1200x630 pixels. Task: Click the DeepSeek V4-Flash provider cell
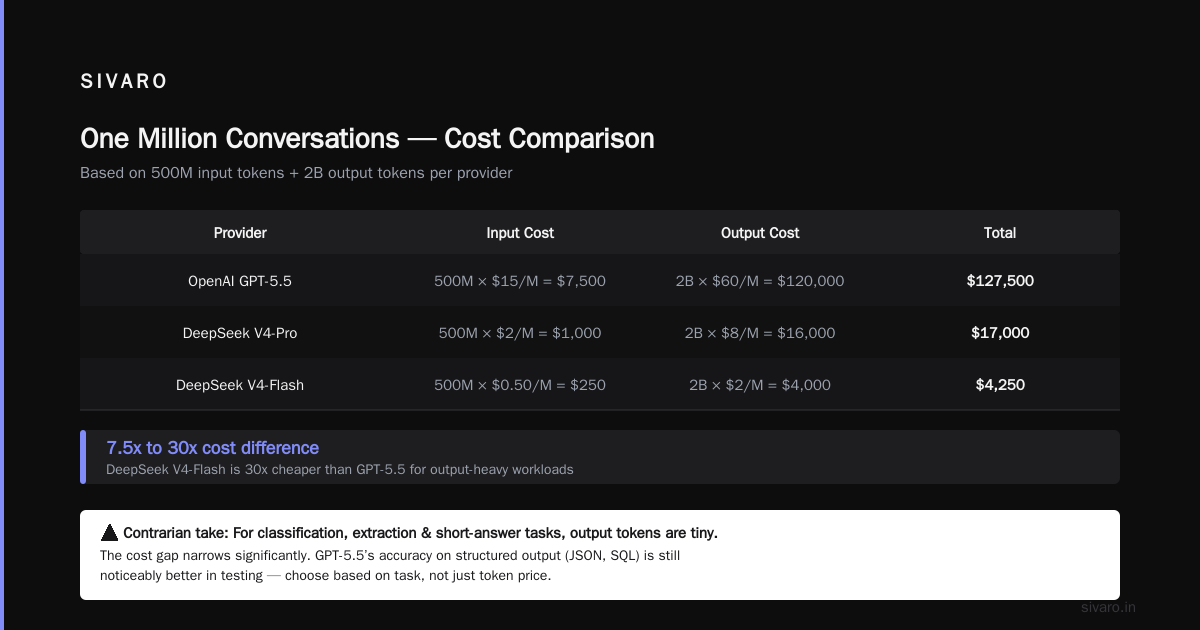(x=240, y=385)
